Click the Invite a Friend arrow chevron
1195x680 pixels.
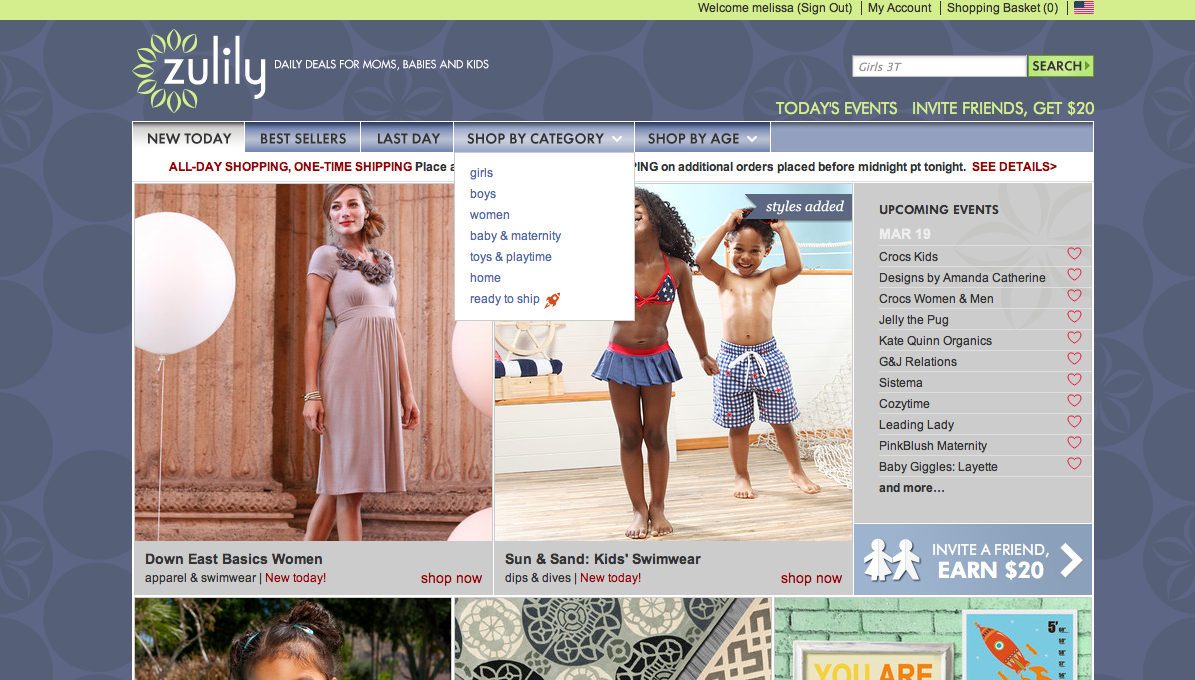pyautogui.click(x=1071, y=560)
